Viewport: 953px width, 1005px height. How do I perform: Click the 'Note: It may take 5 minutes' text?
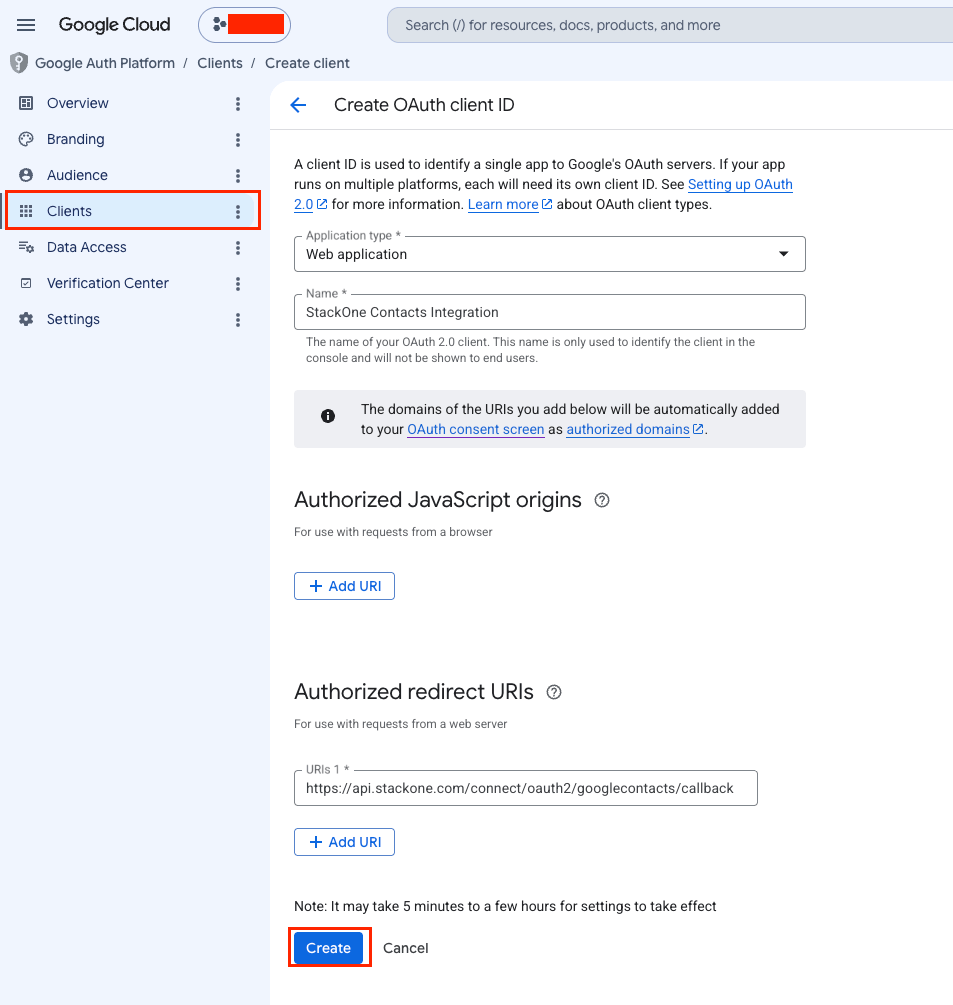505,906
